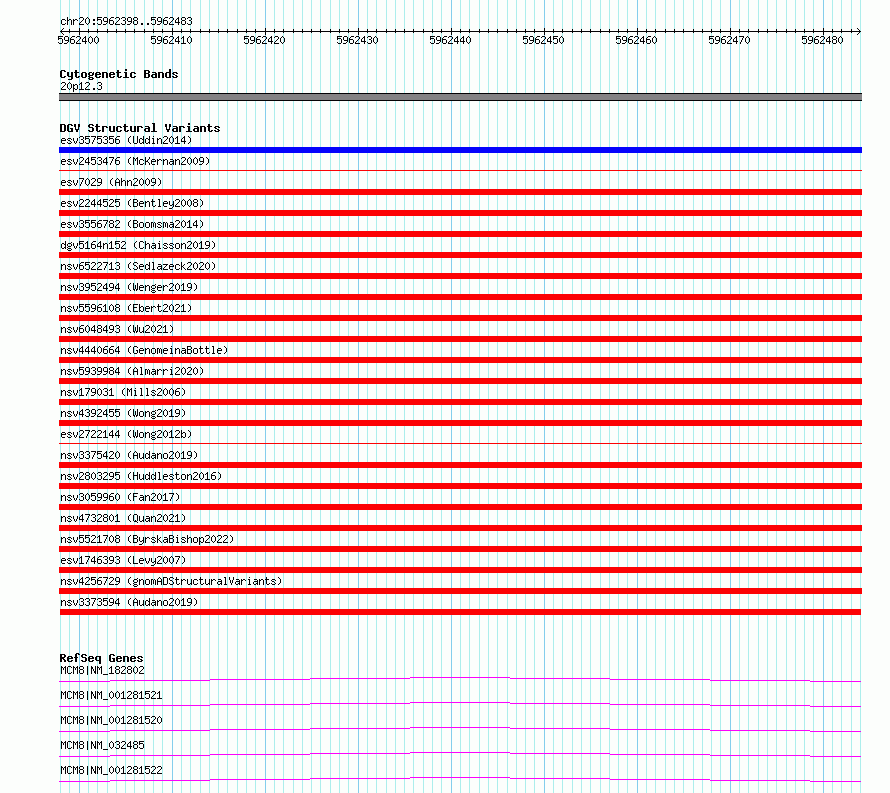
Task: Click dgv5164n152 (Chaisson2019) label
Action: pyautogui.click(x=138, y=245)
